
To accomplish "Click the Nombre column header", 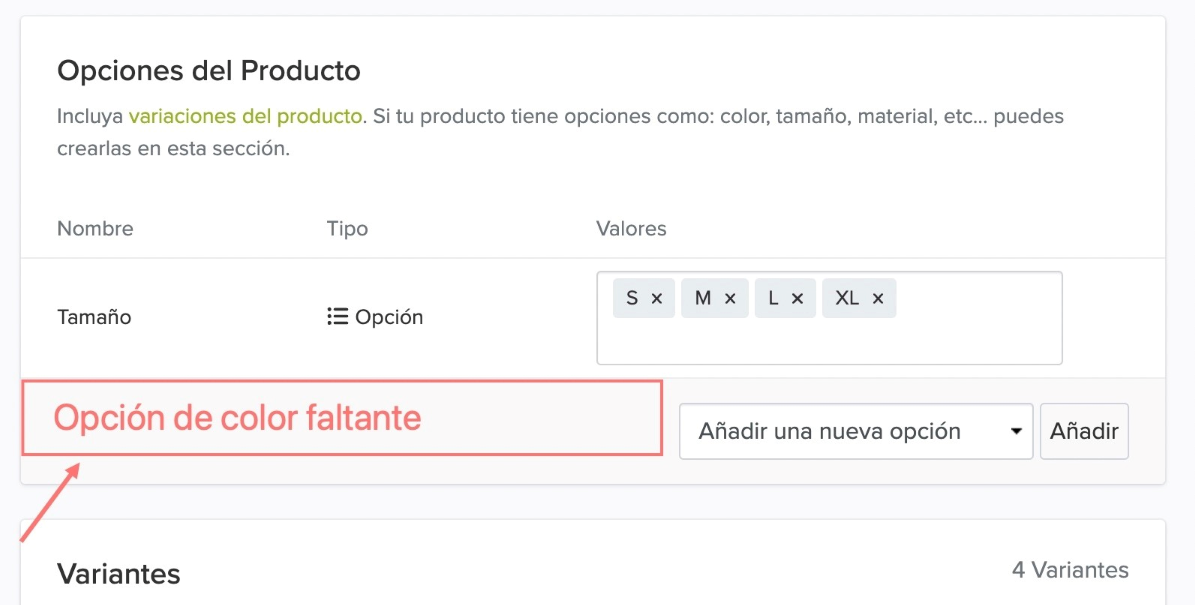I will [95, 229].
